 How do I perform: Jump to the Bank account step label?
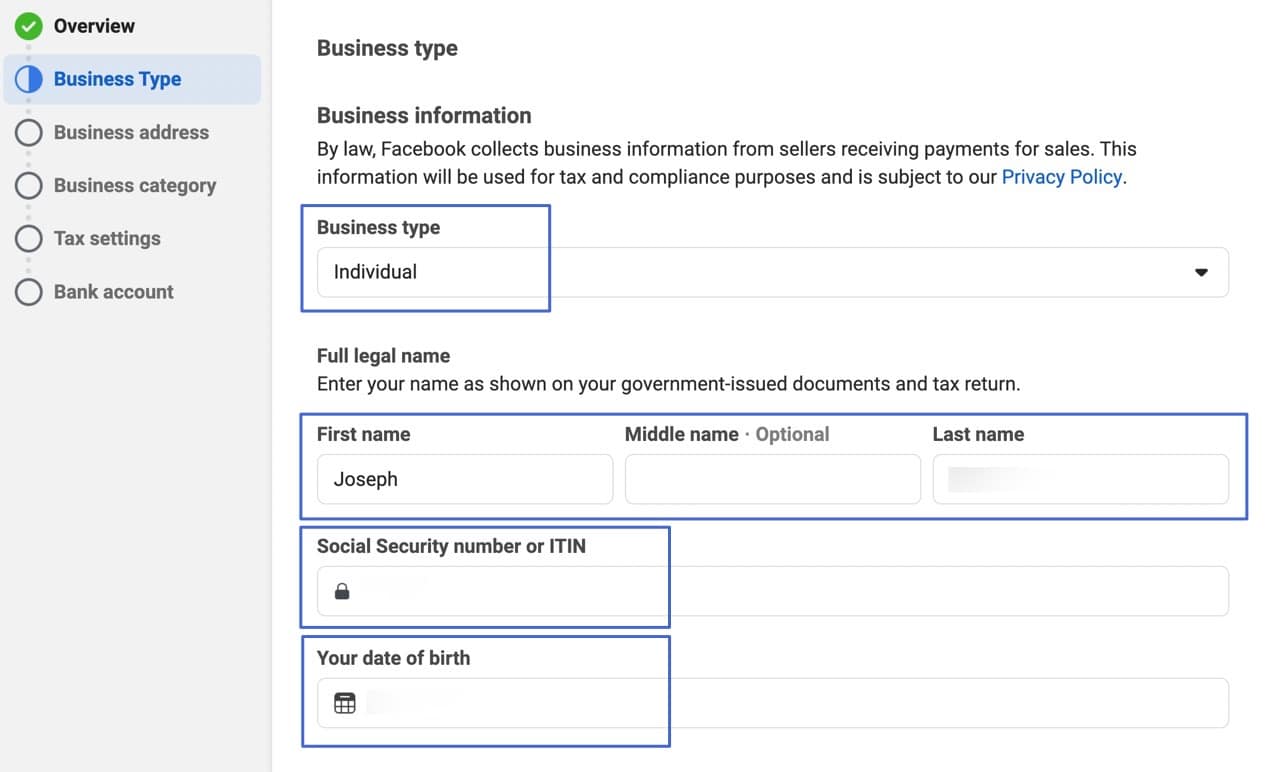click(113, 291)
